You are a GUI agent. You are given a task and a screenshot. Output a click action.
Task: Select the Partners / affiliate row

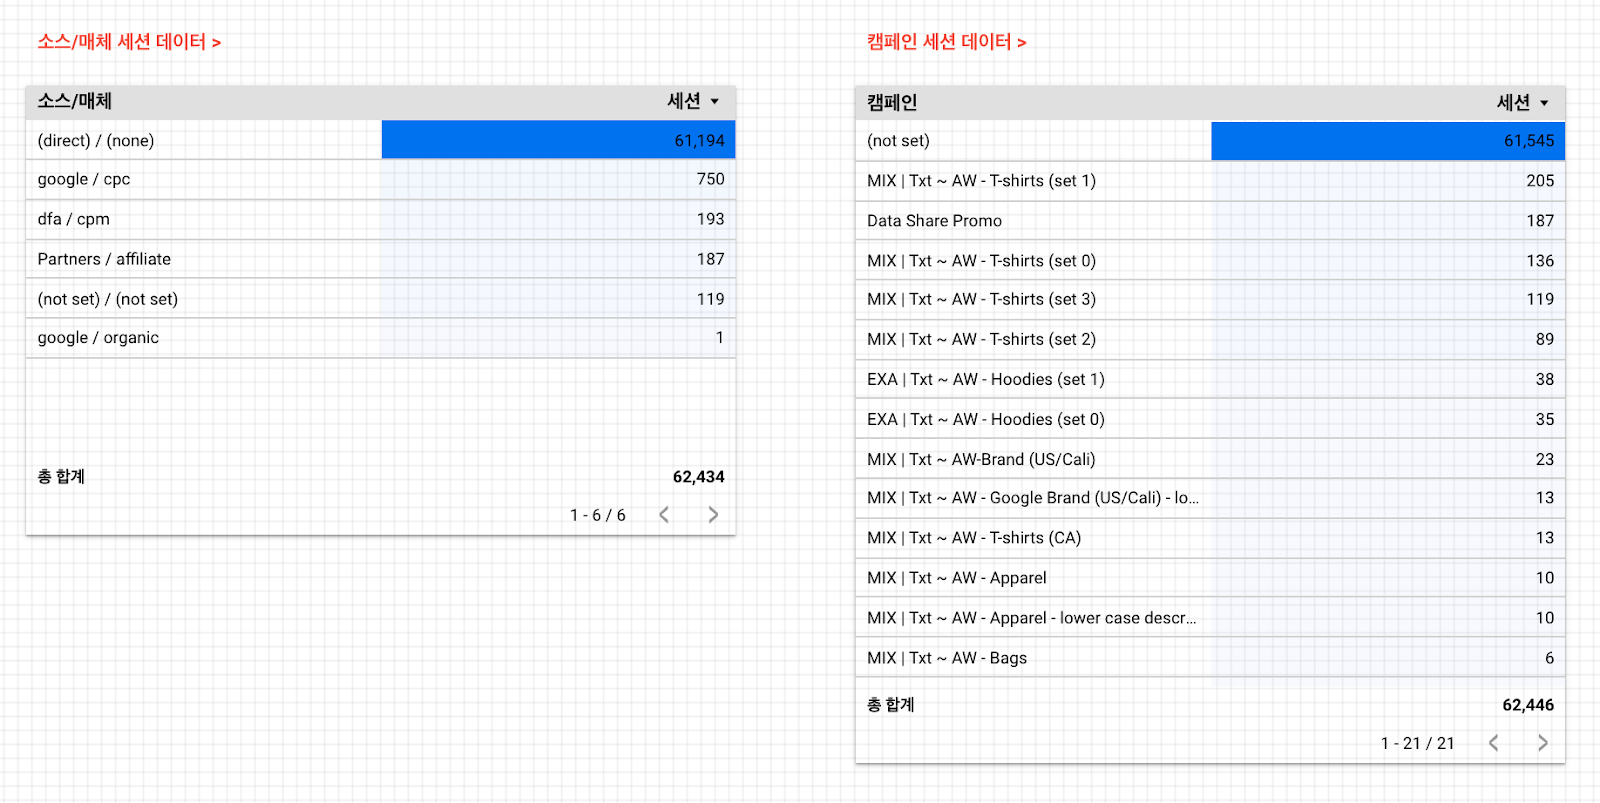(x=381, y=259)
